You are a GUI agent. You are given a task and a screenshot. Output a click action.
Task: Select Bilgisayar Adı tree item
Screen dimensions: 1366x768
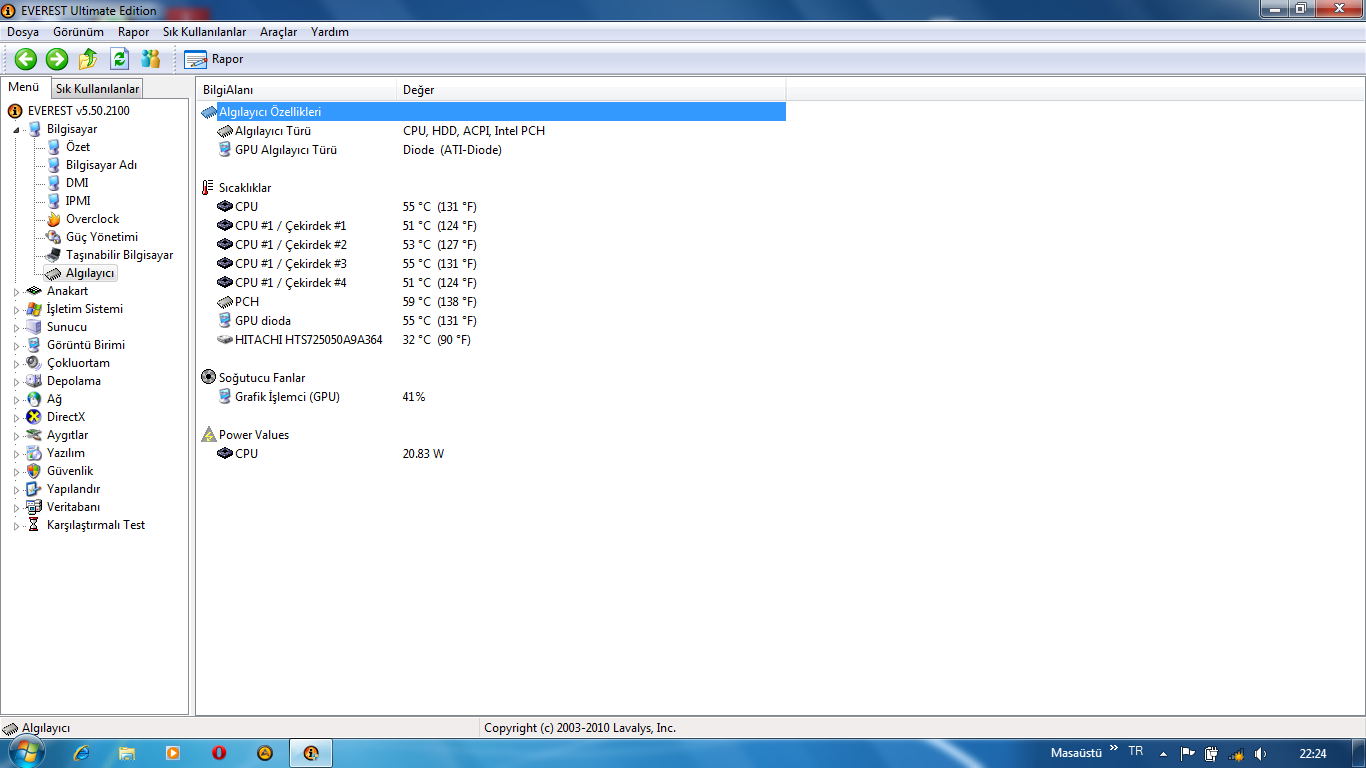click(101, 165)
